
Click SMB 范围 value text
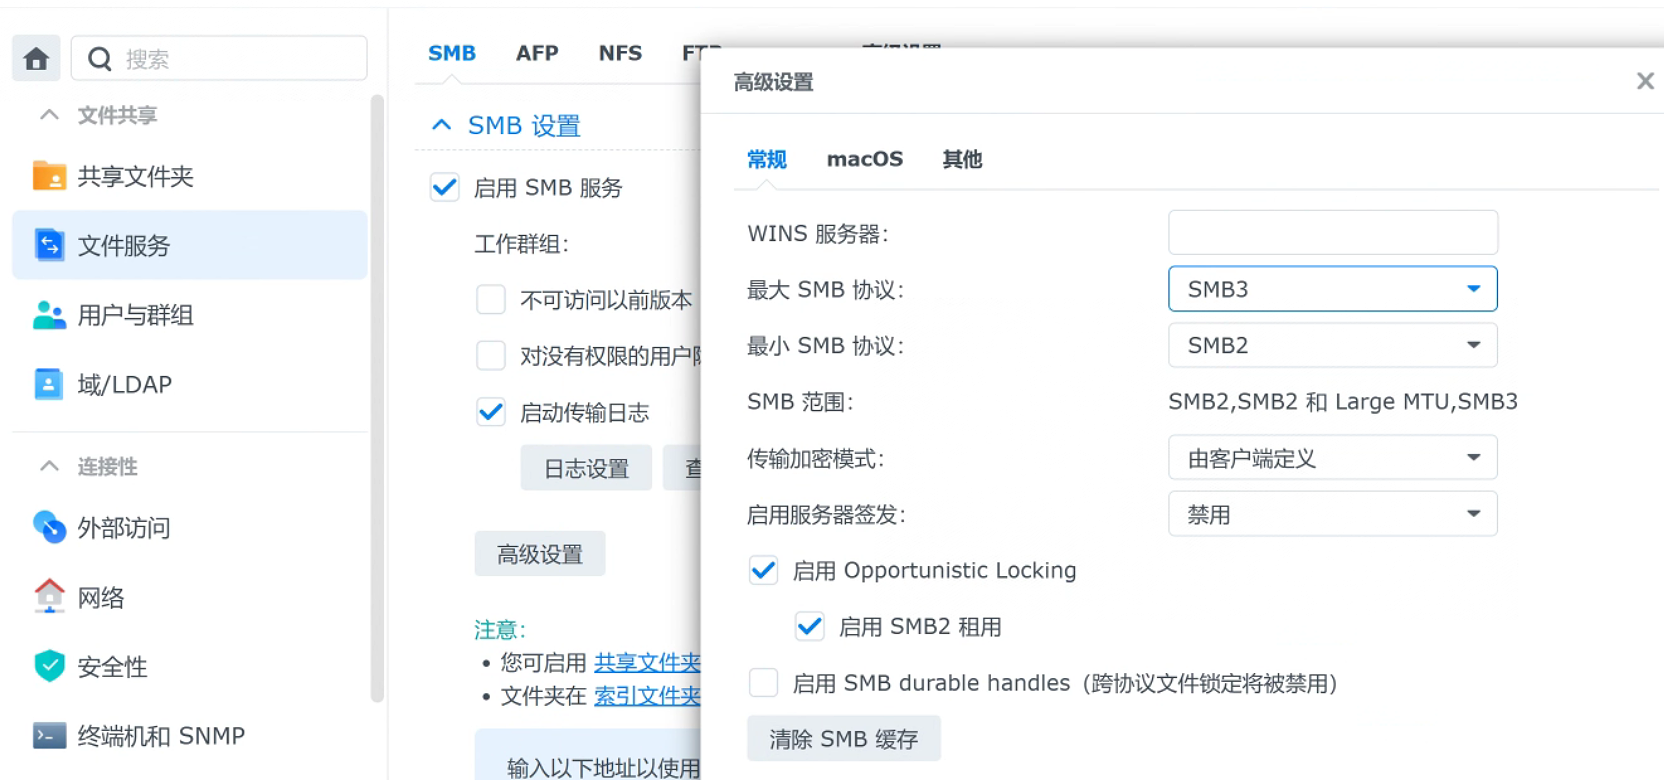click(x=1343, y=402)
